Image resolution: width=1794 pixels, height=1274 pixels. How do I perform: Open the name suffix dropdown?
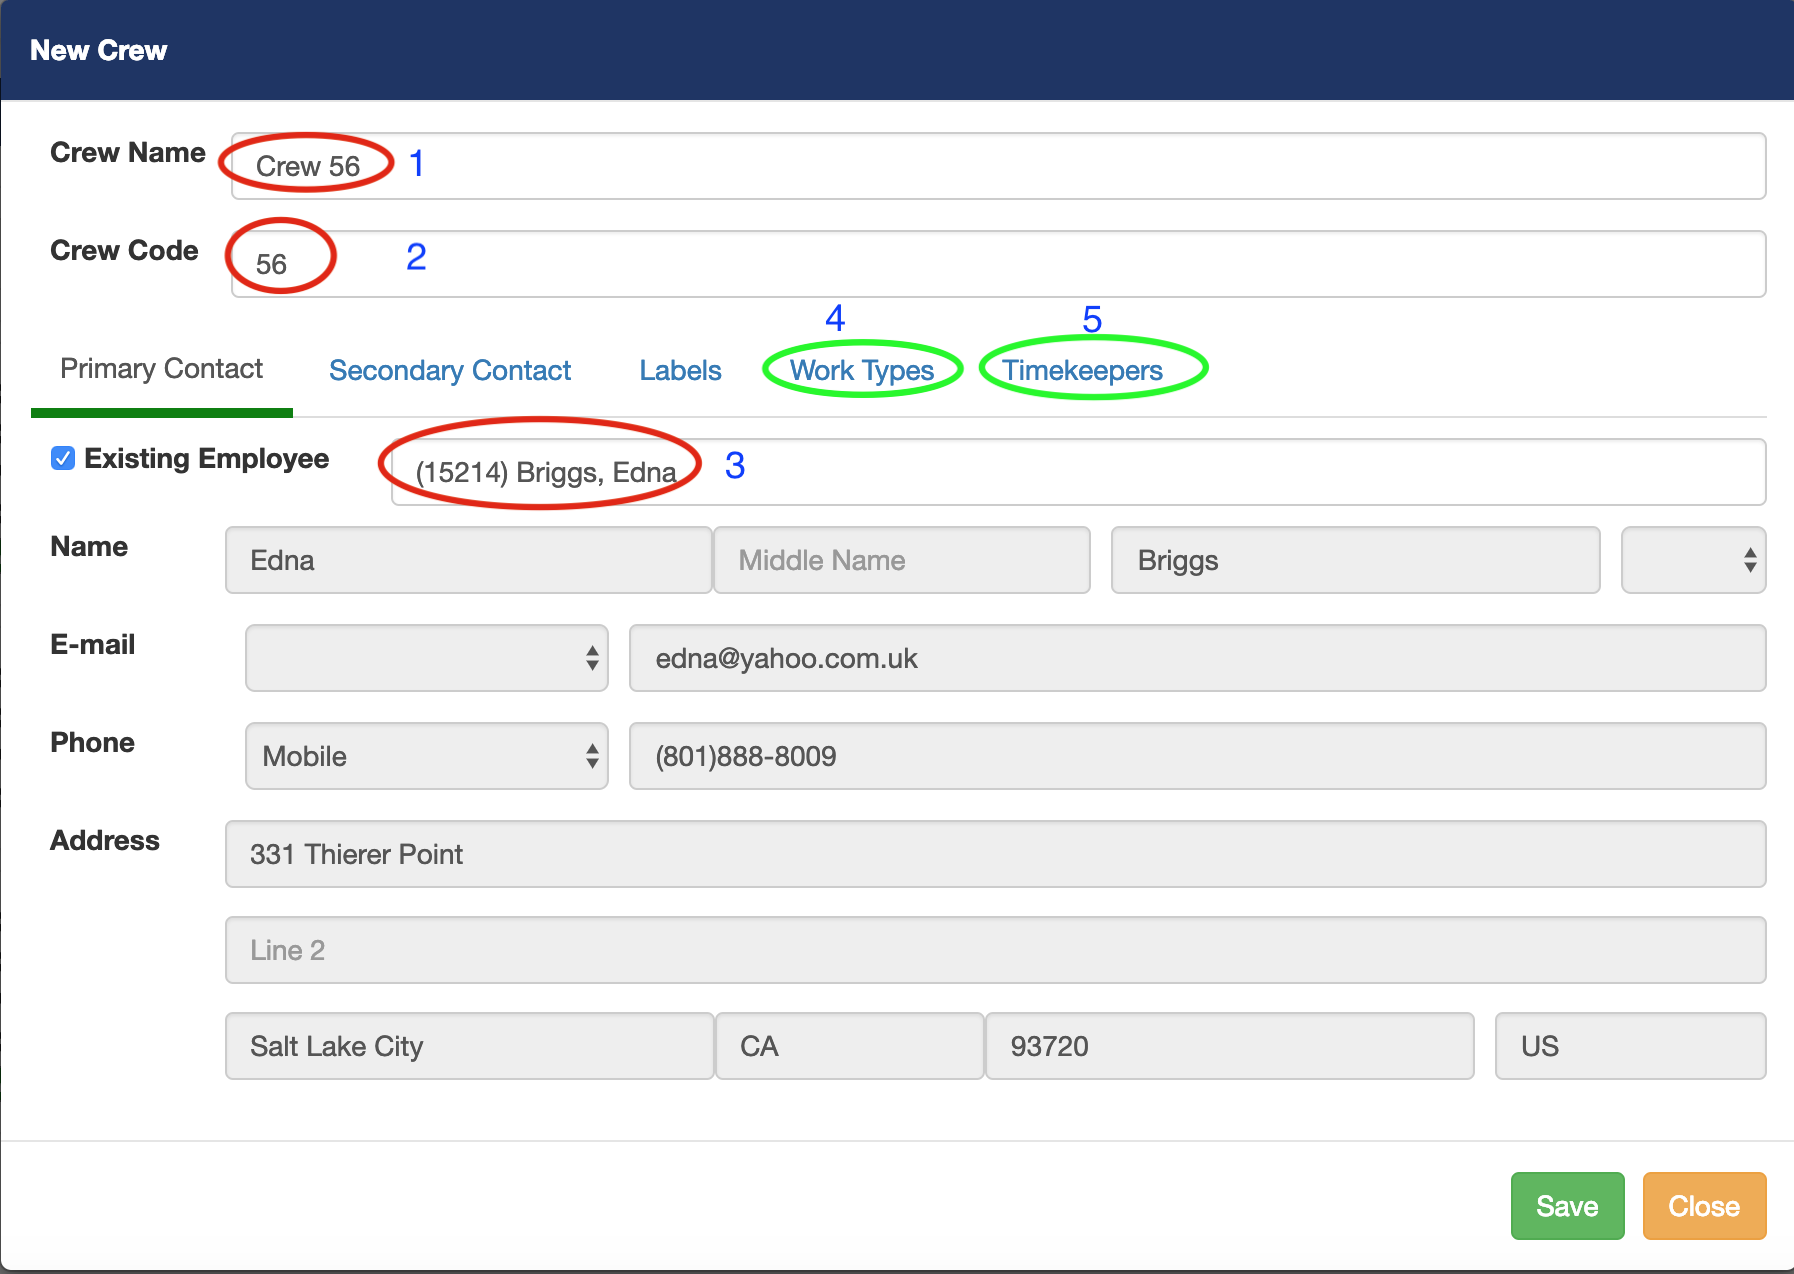pos(1692,560)
